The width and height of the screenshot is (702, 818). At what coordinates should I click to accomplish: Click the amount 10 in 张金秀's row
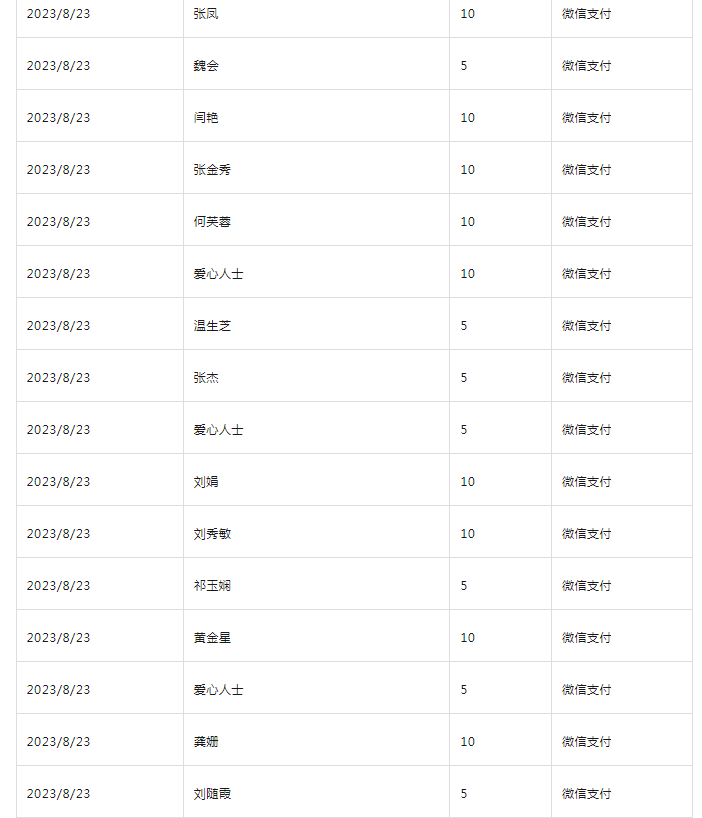(468, 170)
